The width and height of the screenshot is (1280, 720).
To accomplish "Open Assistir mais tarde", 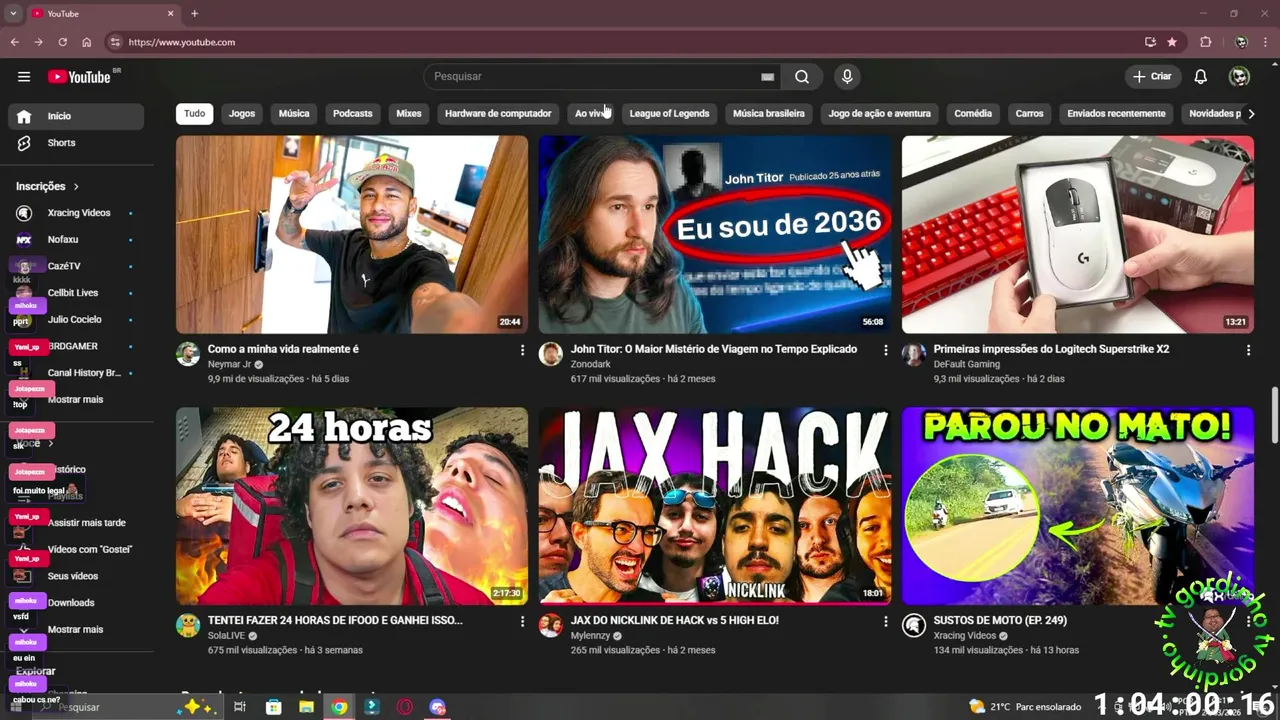I will click(76, 523).
